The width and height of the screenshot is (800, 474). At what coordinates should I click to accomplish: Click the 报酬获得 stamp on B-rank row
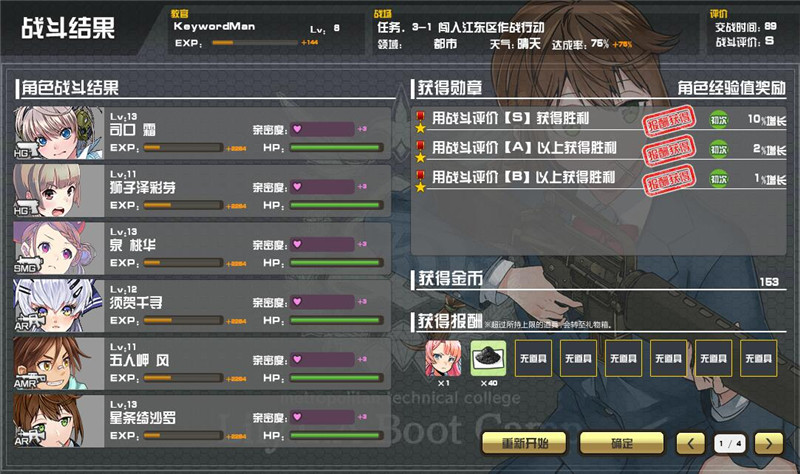tap(668, 180)
